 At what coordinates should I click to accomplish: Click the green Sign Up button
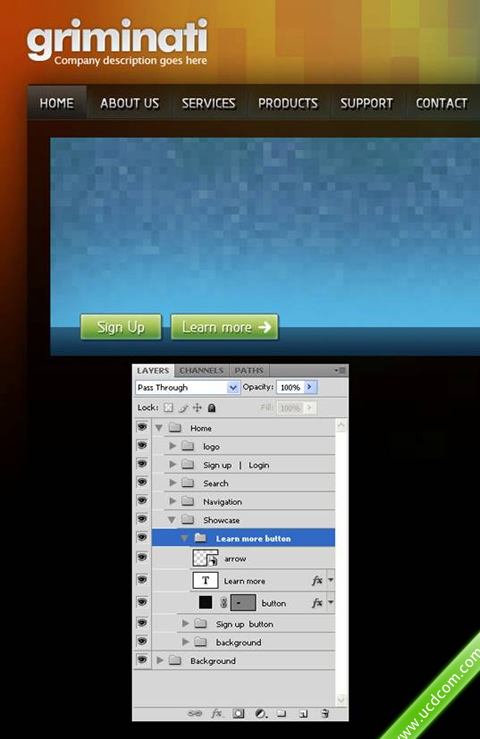click(121, 327)
